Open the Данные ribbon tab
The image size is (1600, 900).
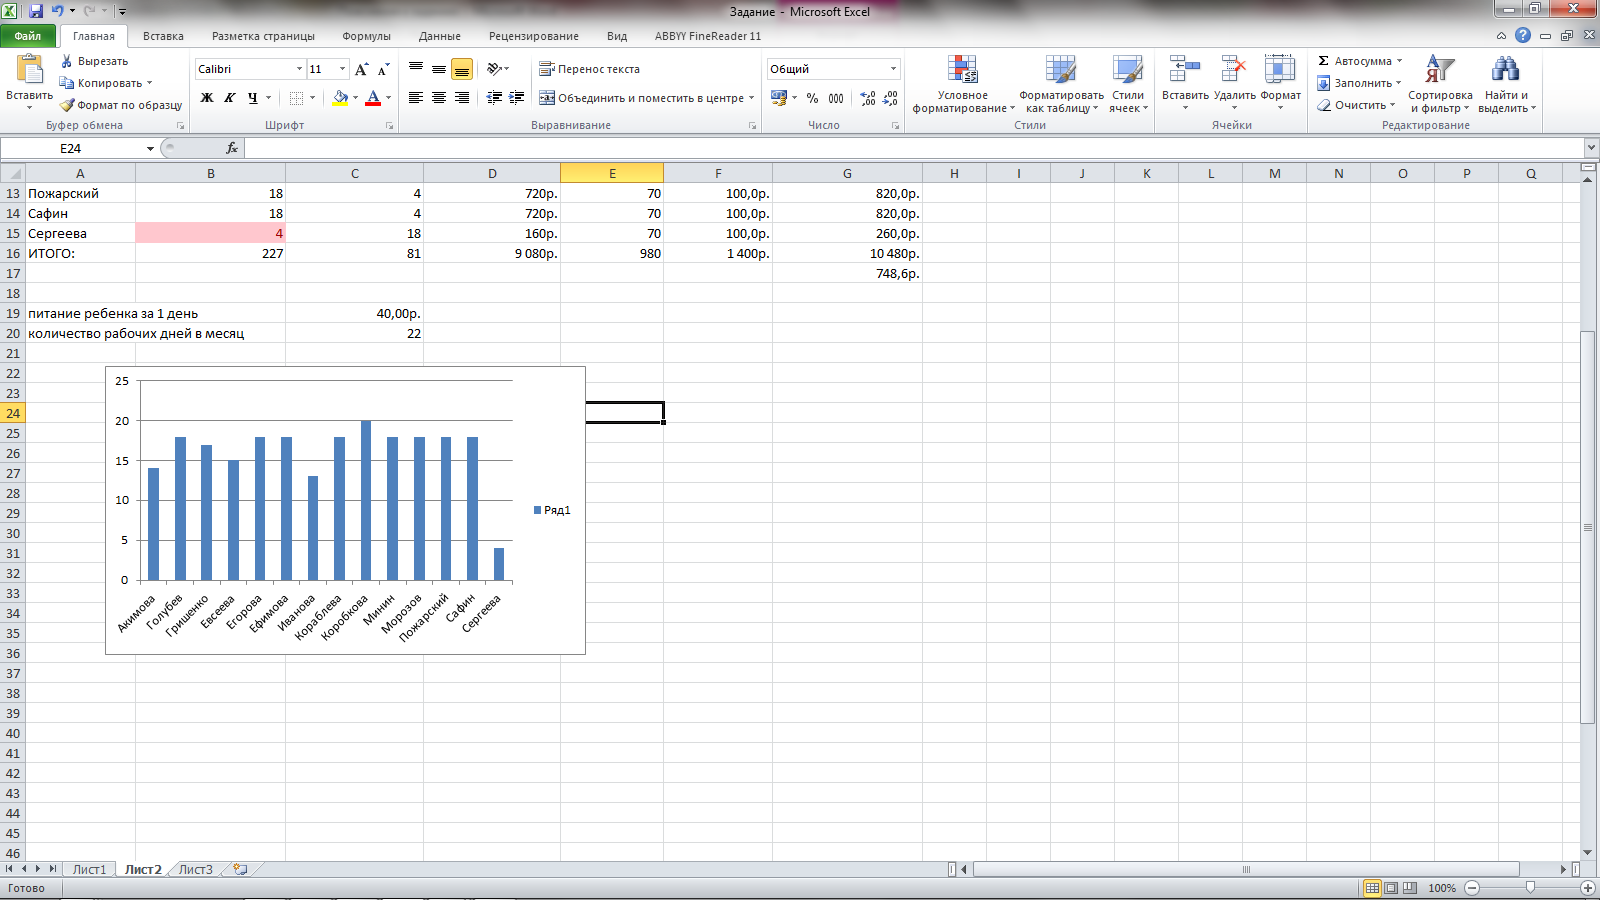point(440,36)
